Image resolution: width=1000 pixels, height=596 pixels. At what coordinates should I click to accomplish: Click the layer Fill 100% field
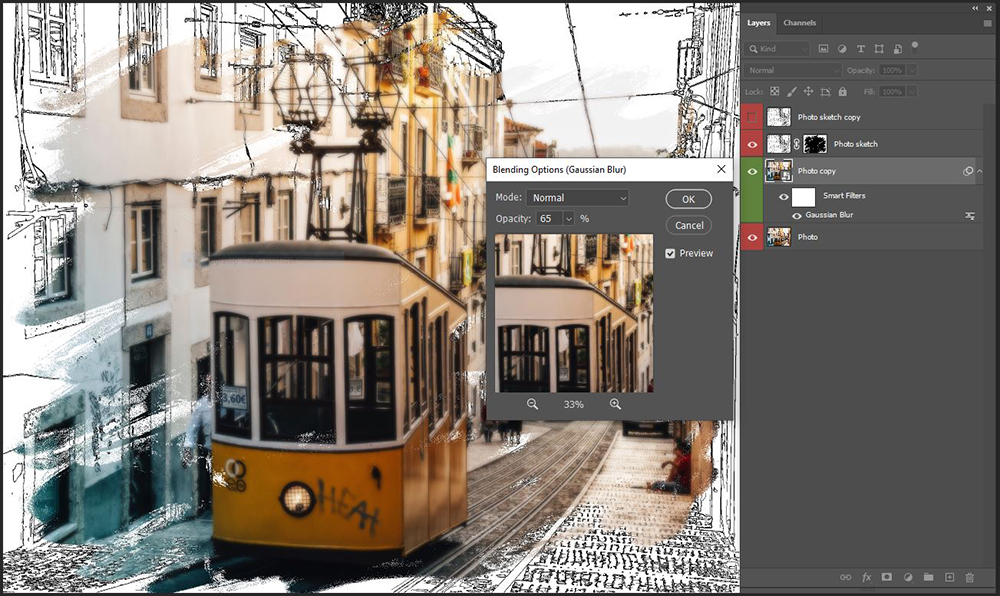coord(893,92)
